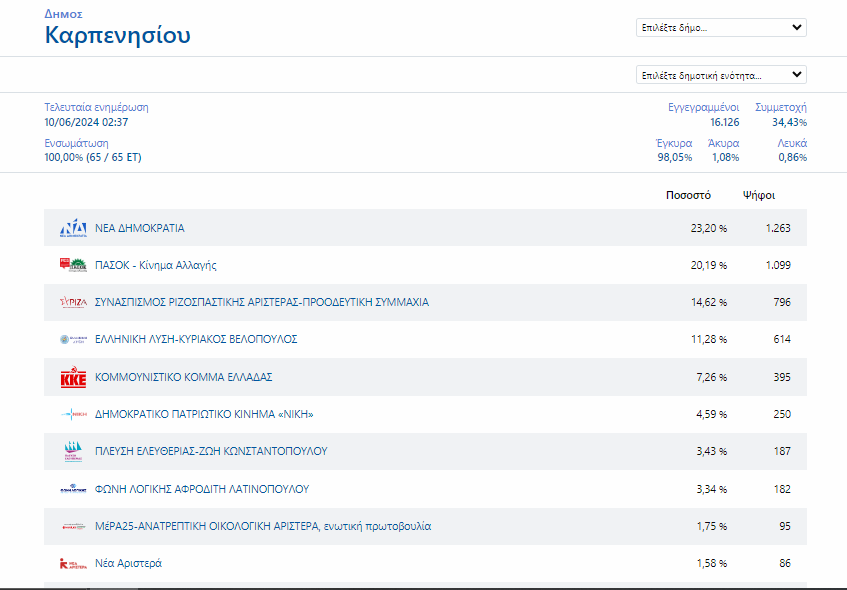Open ΦΩΝΗ ΛΟΓΙΚΗΣ ΑΦΡΟΔΙΤΗ ΛΑΤΙΝΟΠΟΥΛΟΥ link
Viewport: 847px width, 590px height.
[202, 489]
